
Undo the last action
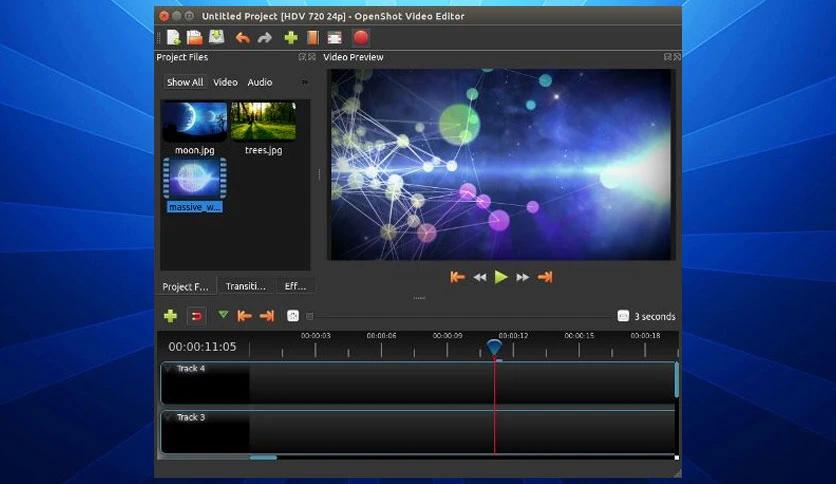[242, 38]
